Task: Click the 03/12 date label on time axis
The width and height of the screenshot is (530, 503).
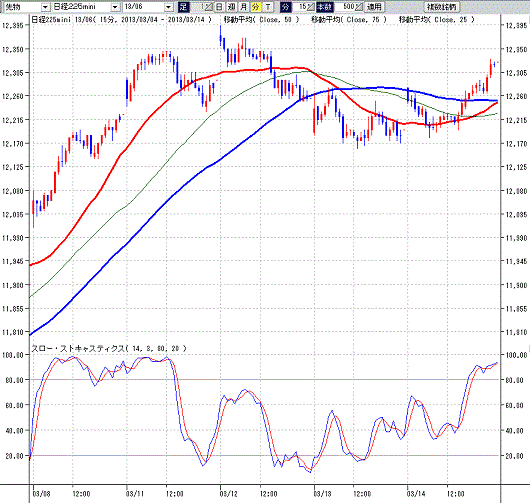Action: [x=229, y=494]
